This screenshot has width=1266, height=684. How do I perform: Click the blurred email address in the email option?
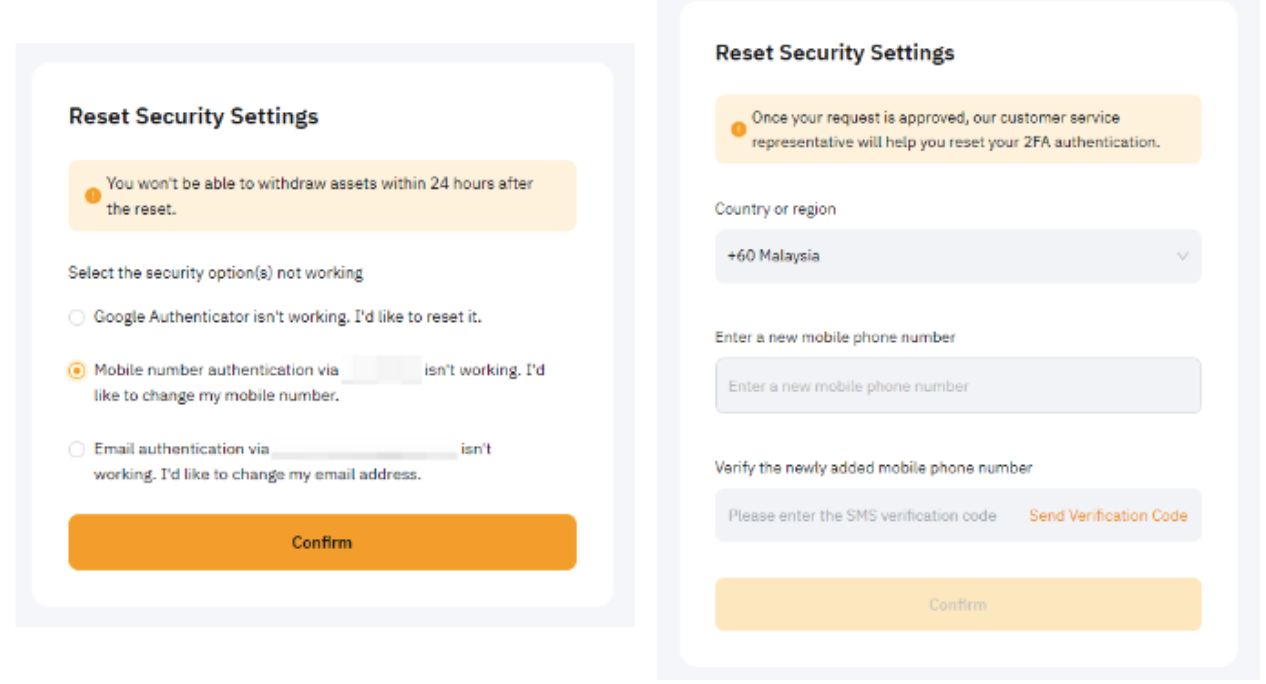click(x=364, y=450)
